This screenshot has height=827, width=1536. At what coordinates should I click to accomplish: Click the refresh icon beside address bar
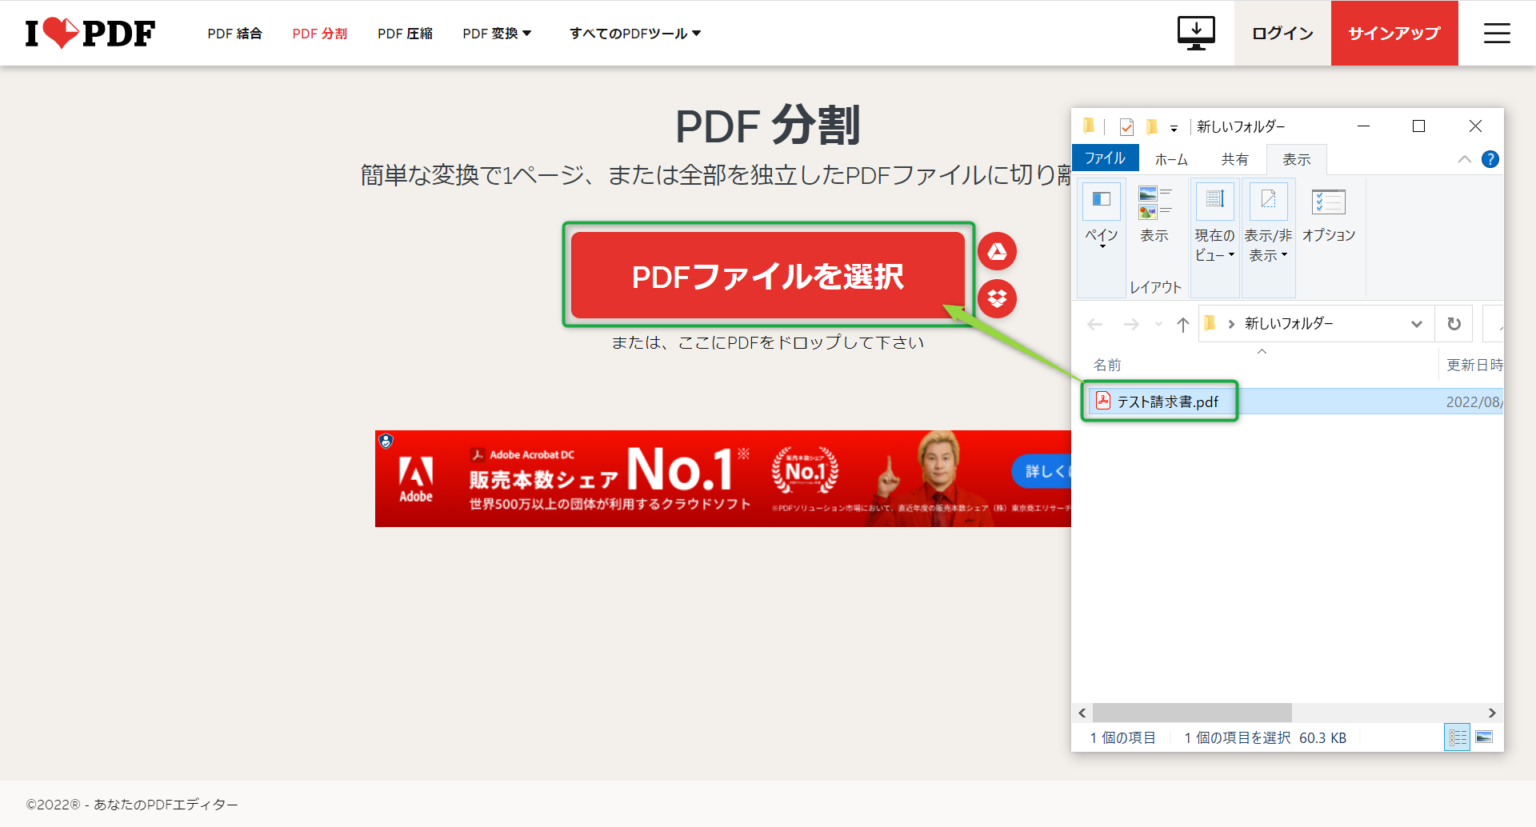(x=1453, y=323)
